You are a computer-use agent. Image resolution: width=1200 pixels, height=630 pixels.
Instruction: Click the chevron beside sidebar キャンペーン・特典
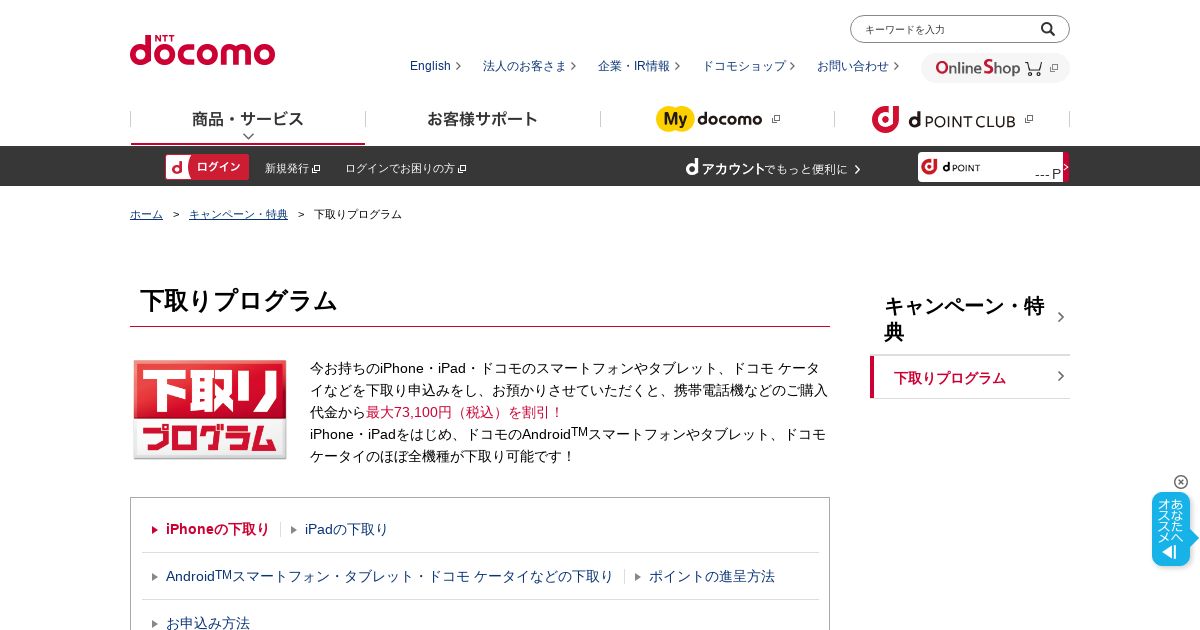(1061, 317)
